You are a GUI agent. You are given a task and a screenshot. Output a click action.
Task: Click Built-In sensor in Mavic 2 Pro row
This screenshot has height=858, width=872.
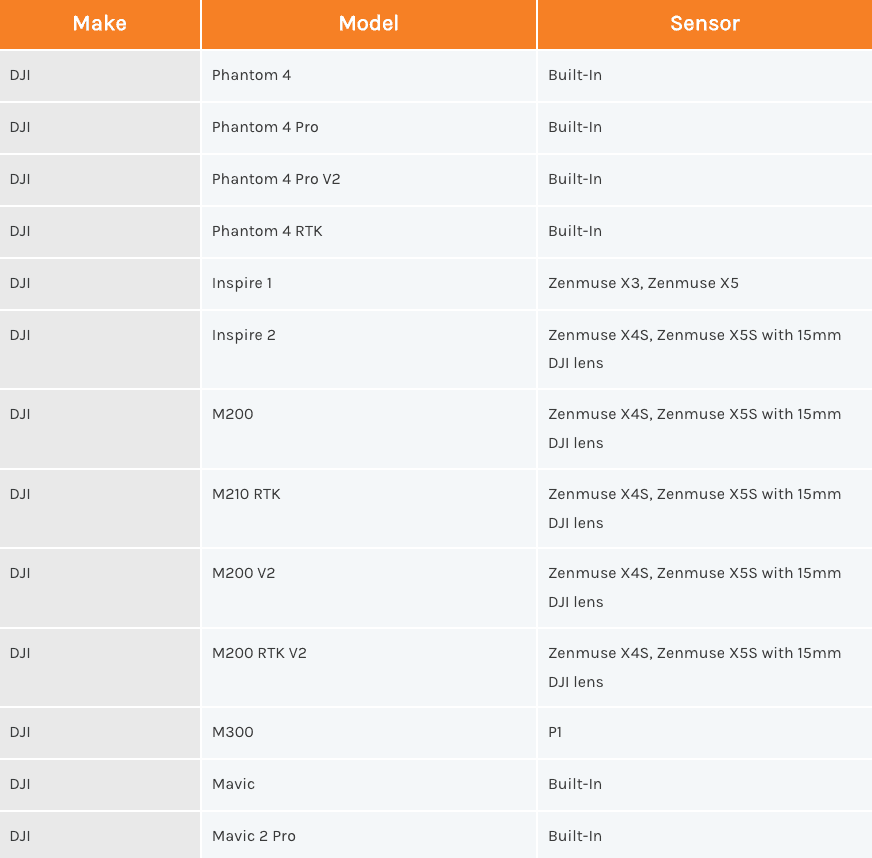click(705, 835)
